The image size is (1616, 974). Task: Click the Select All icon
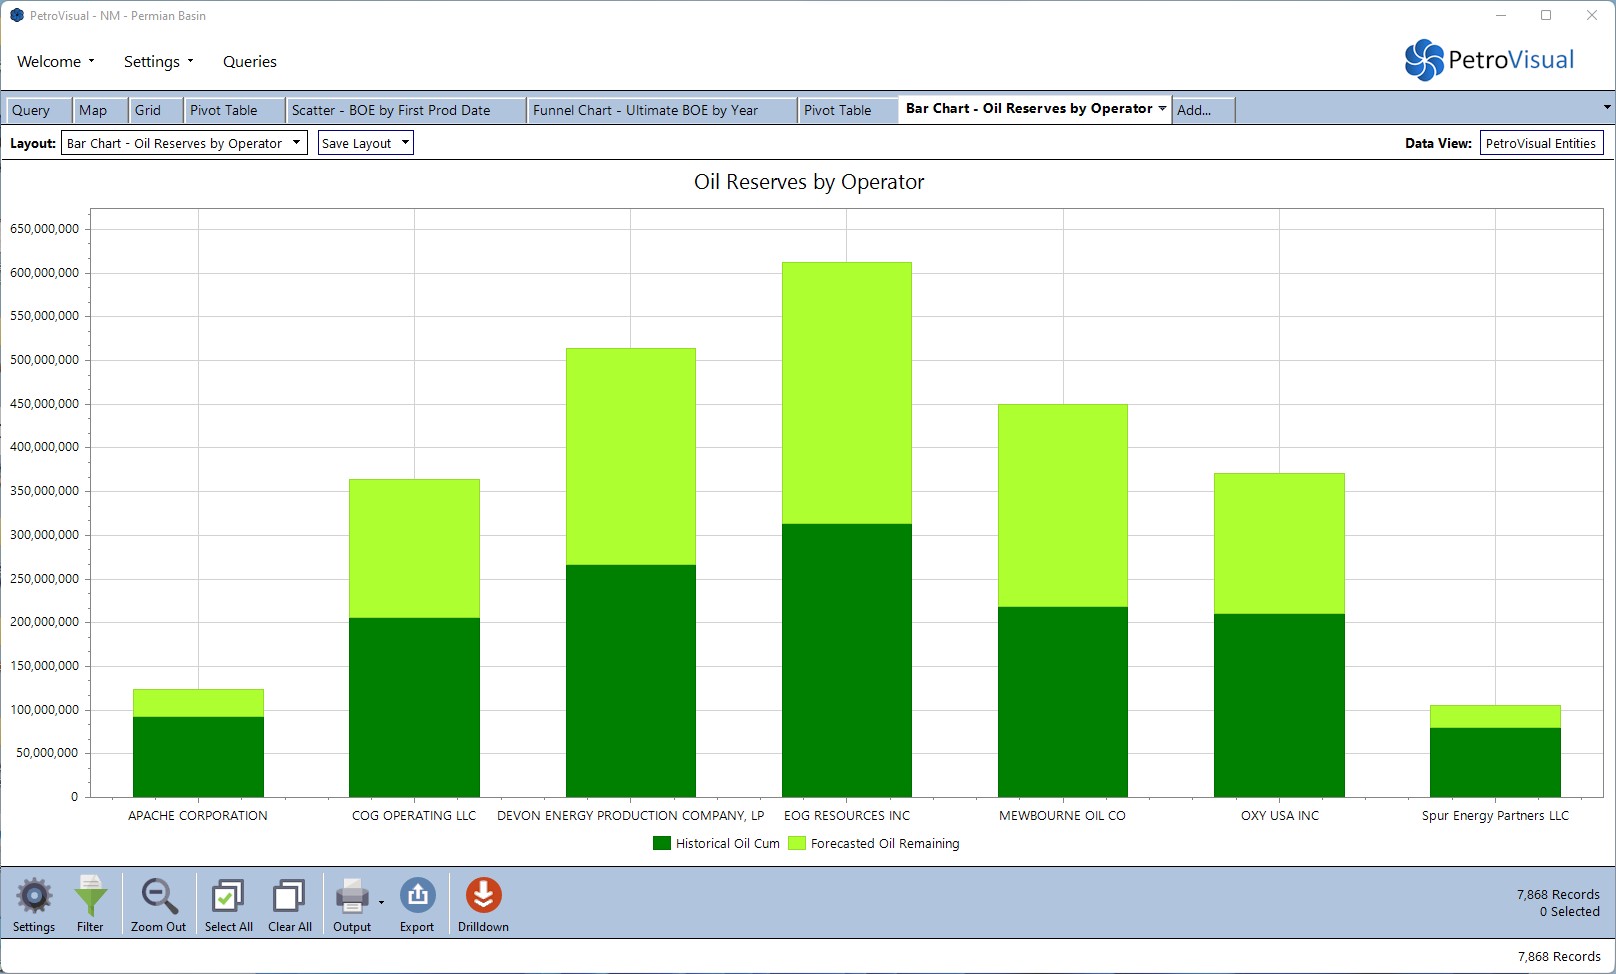[228, 897]
